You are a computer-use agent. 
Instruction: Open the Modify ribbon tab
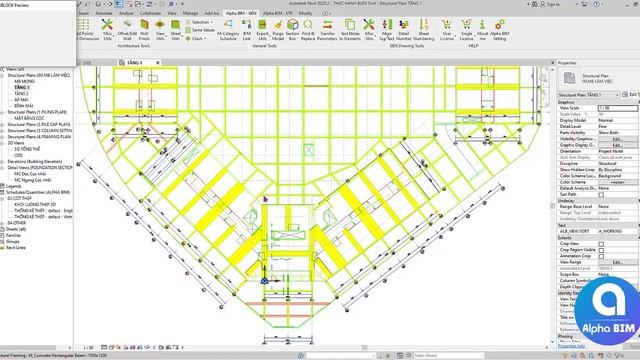tap(305, 13)
